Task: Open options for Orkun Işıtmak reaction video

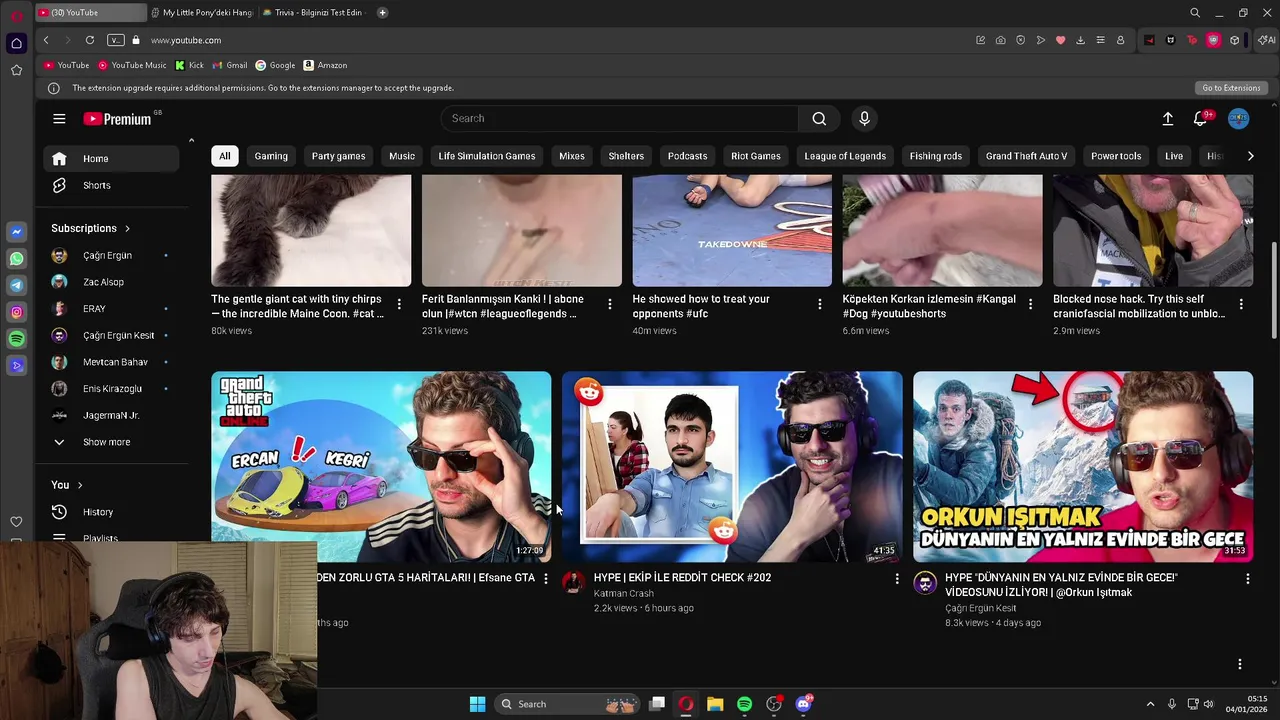Action: (1247, 579)
